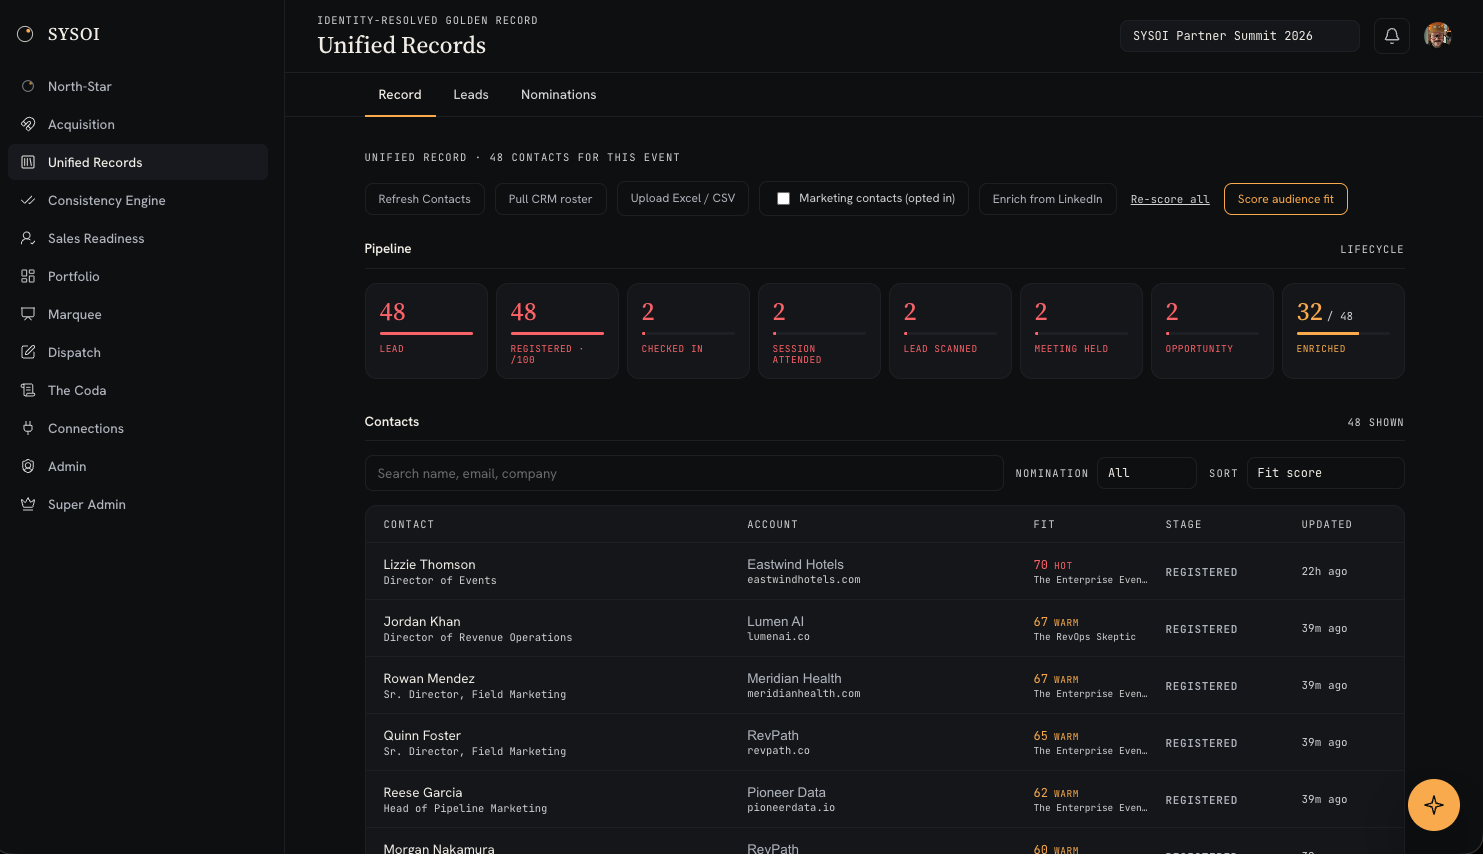Select the Checked In pipeline card
The height and width of the screenshot is (854, 1483).
[x=688, y=331]
